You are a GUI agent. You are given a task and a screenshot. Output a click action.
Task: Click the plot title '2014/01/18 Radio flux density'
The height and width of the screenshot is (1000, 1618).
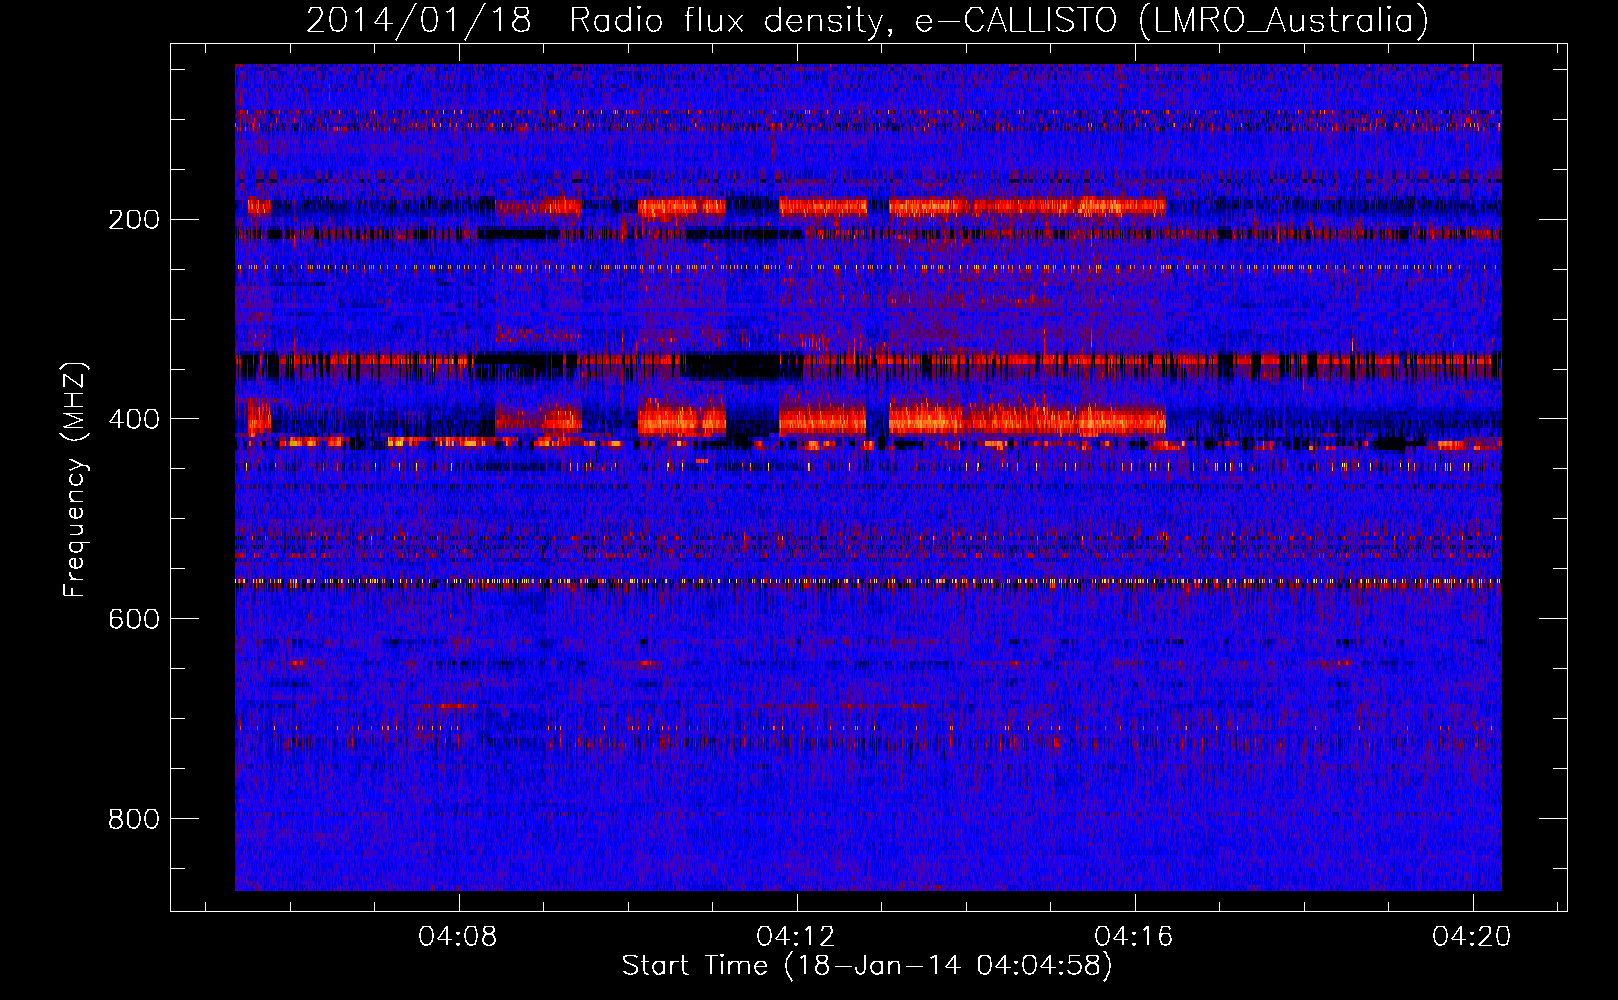867,20
